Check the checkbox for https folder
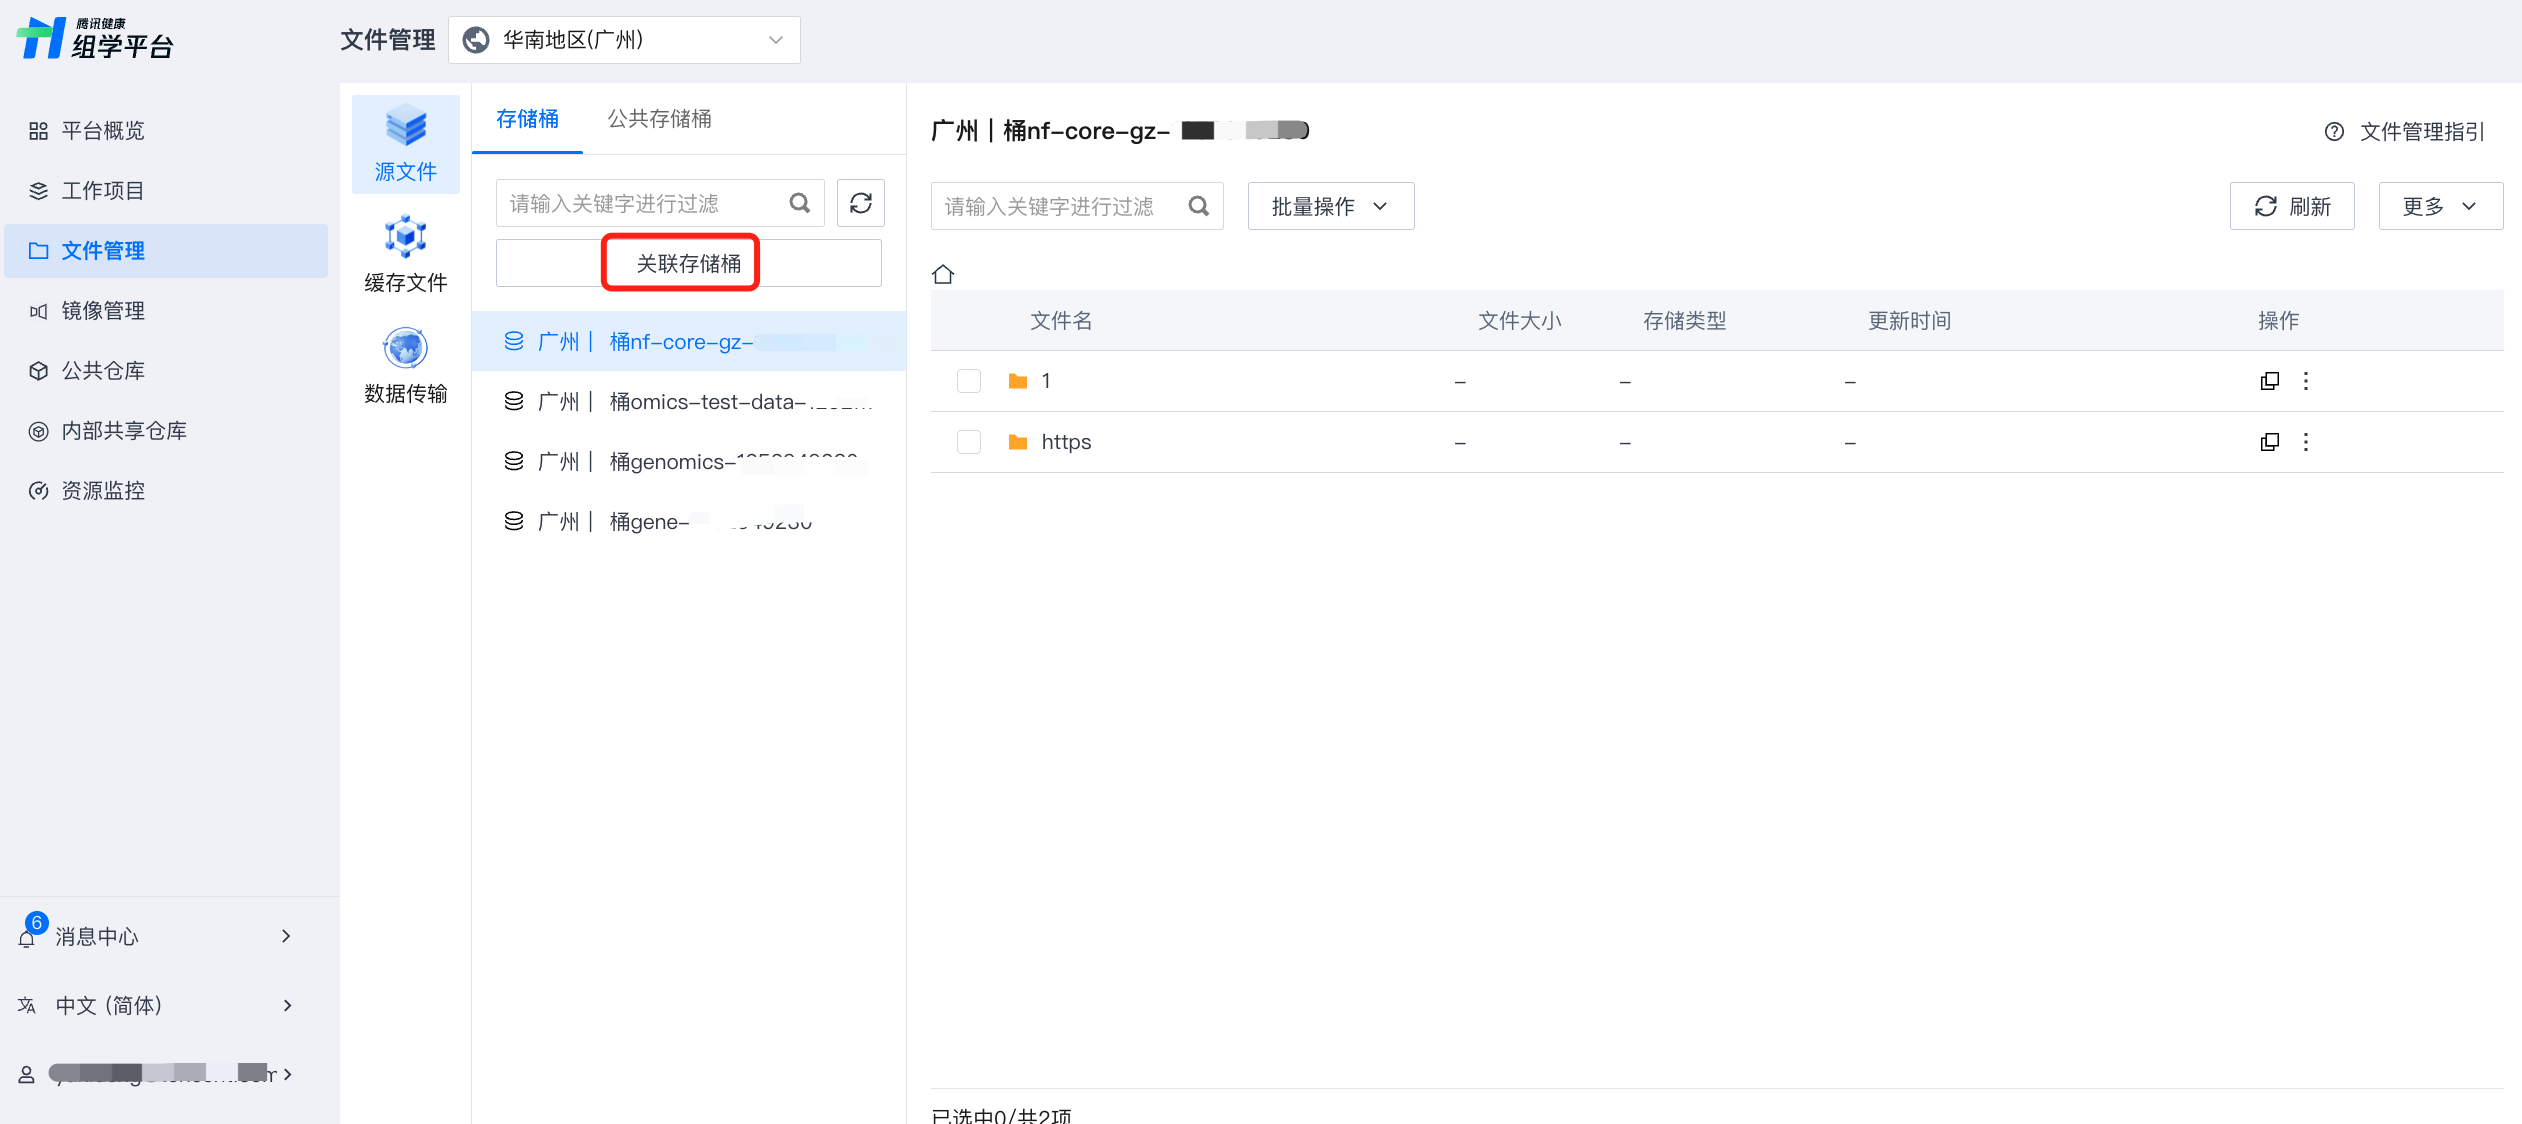 coord(968,442)
